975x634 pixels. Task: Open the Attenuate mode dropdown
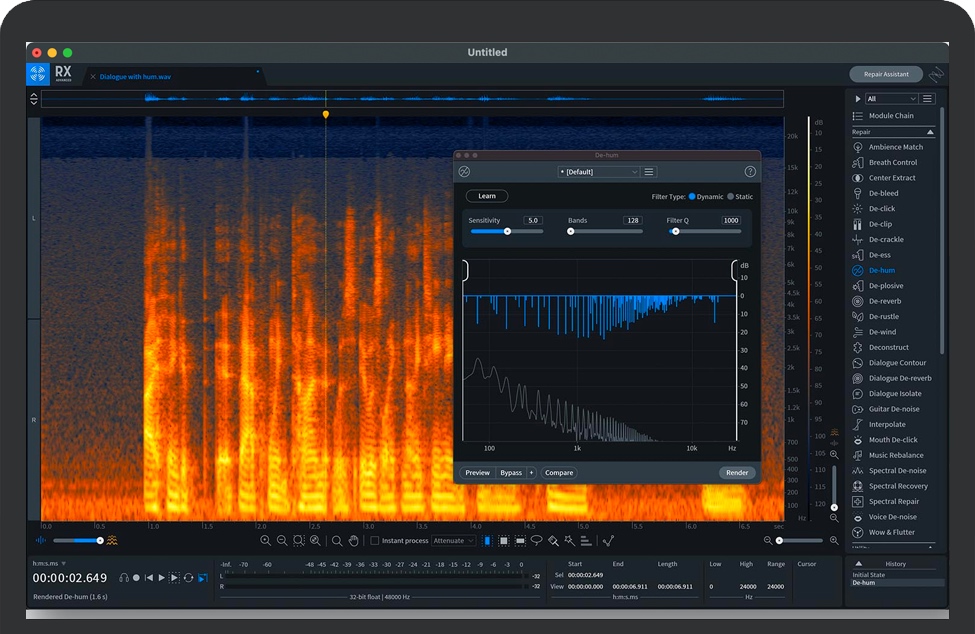[453, 541]
